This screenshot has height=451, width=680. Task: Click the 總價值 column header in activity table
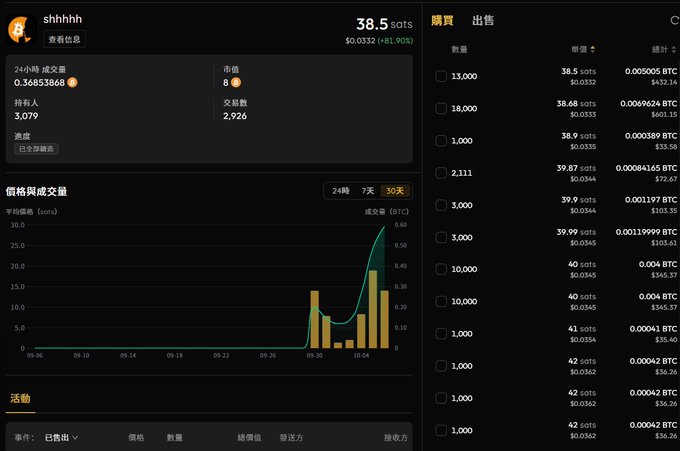249,438
